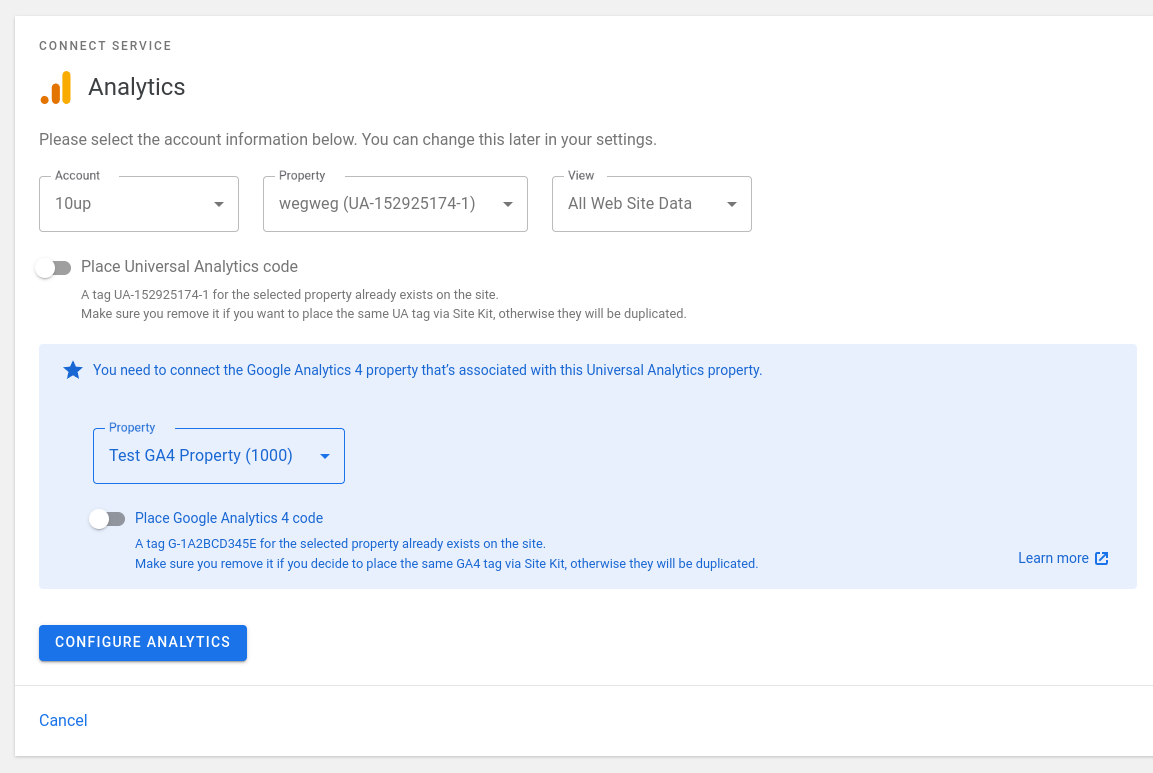The width and height of the screenshot is (1153, 773).
Task: Click the Configure Analytics button
Action: click(143, 643)
